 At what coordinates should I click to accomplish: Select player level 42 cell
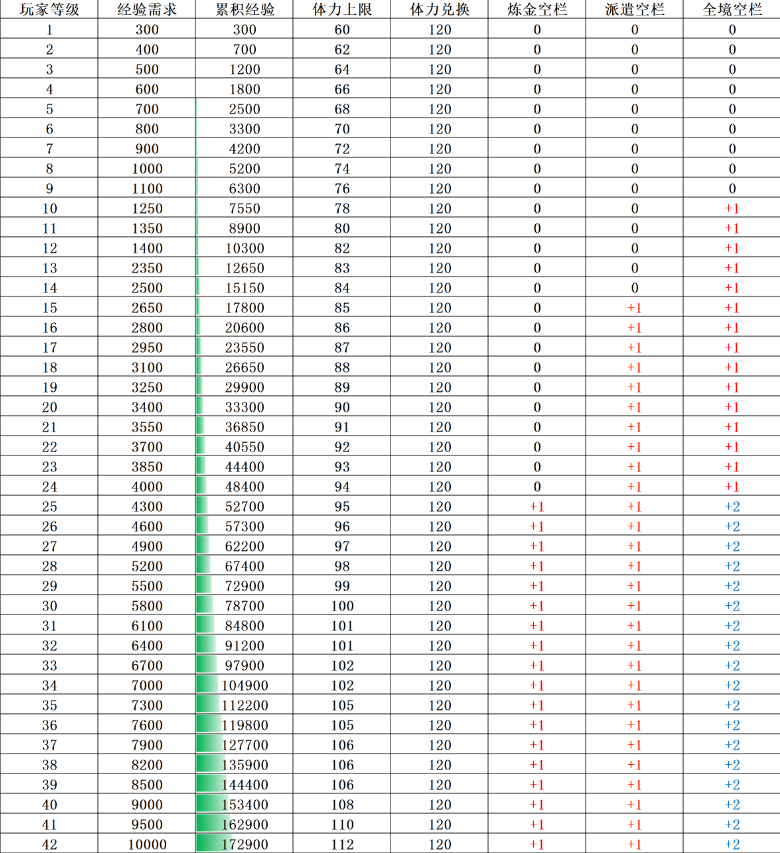(x=49, y=844)
